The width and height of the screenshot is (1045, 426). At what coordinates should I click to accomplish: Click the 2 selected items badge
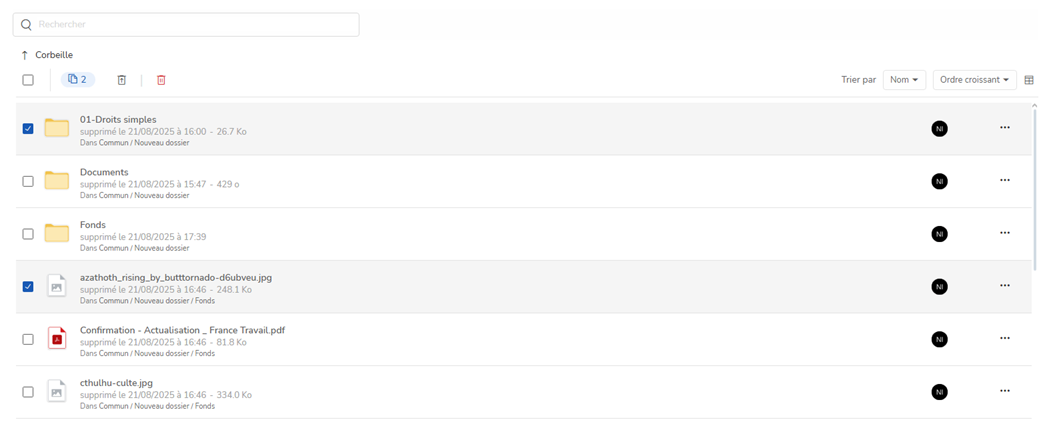(x=78, y=80)
